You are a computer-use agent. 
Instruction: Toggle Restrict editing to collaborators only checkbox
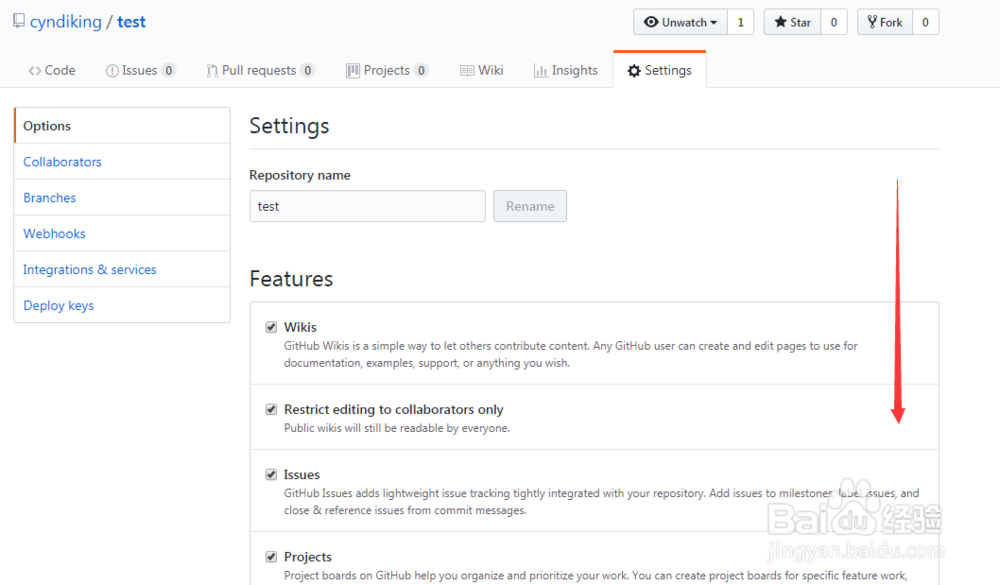click(271, 410)
